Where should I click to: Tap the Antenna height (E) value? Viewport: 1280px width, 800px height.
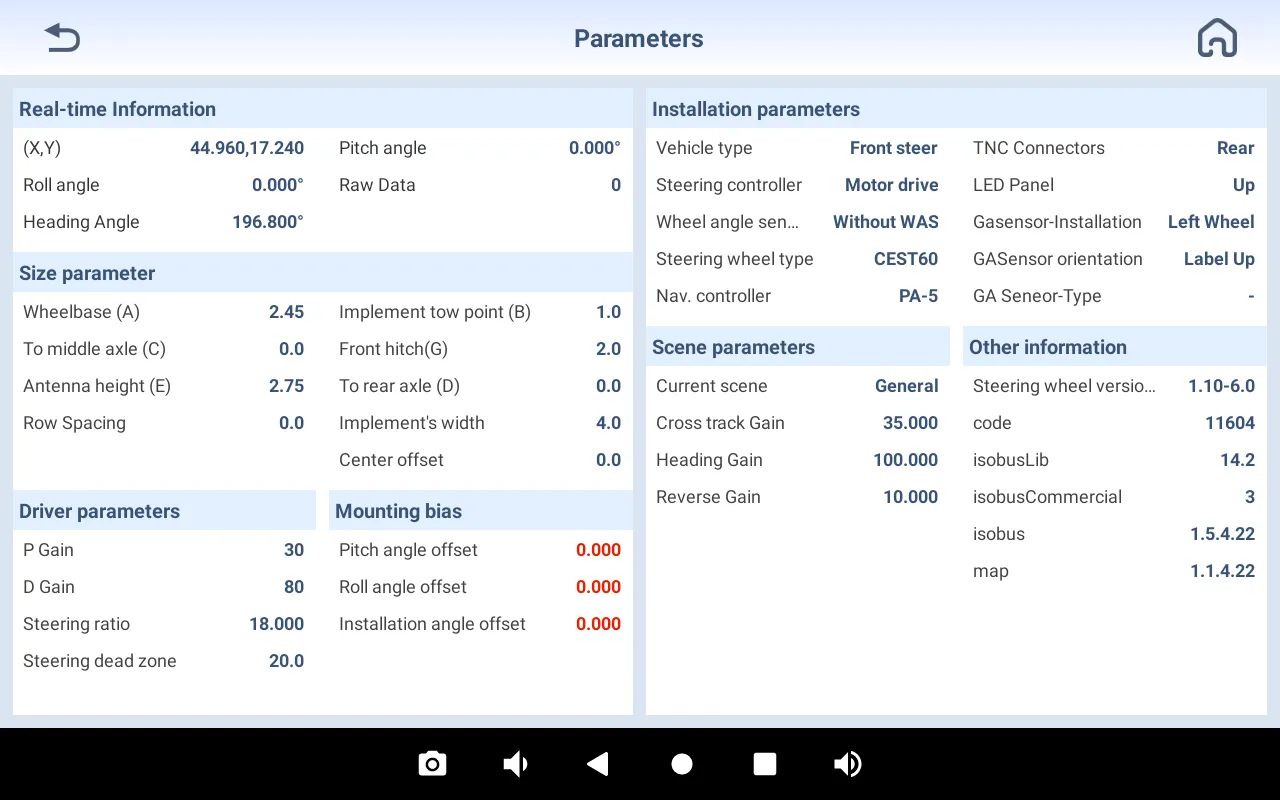286,386
